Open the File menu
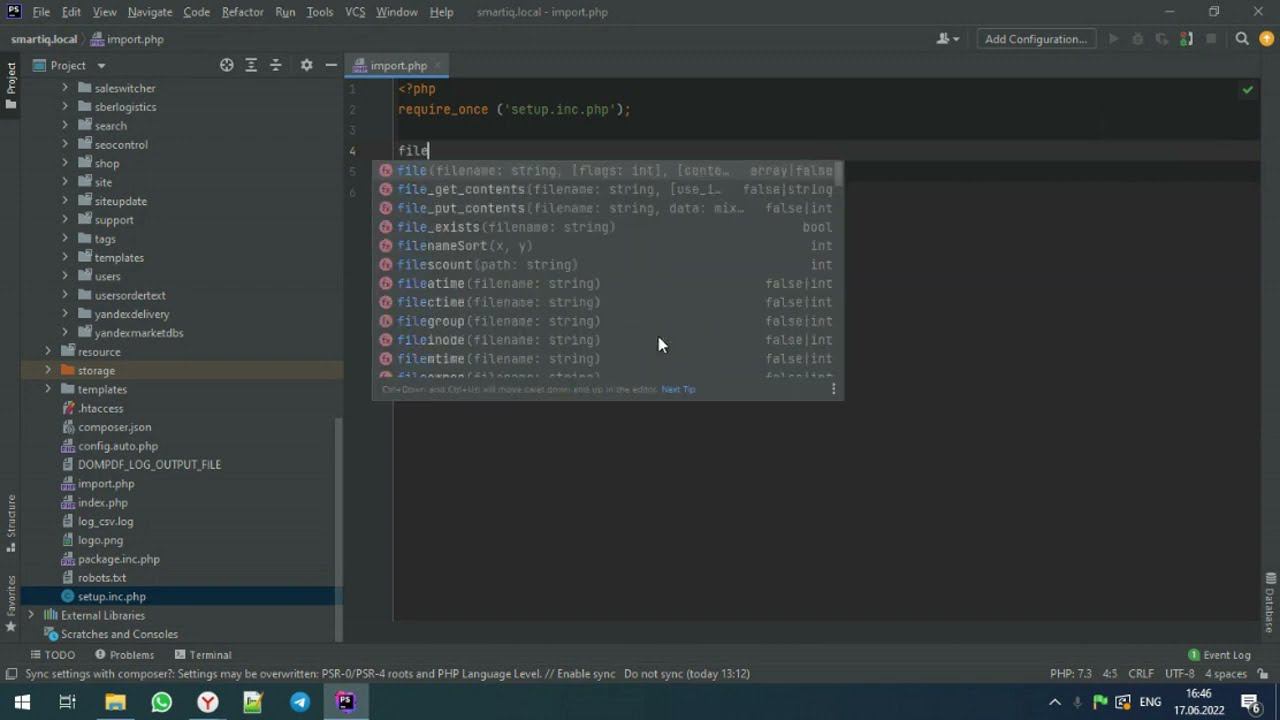The image size is (1280, 720). (x=41, y=12)
